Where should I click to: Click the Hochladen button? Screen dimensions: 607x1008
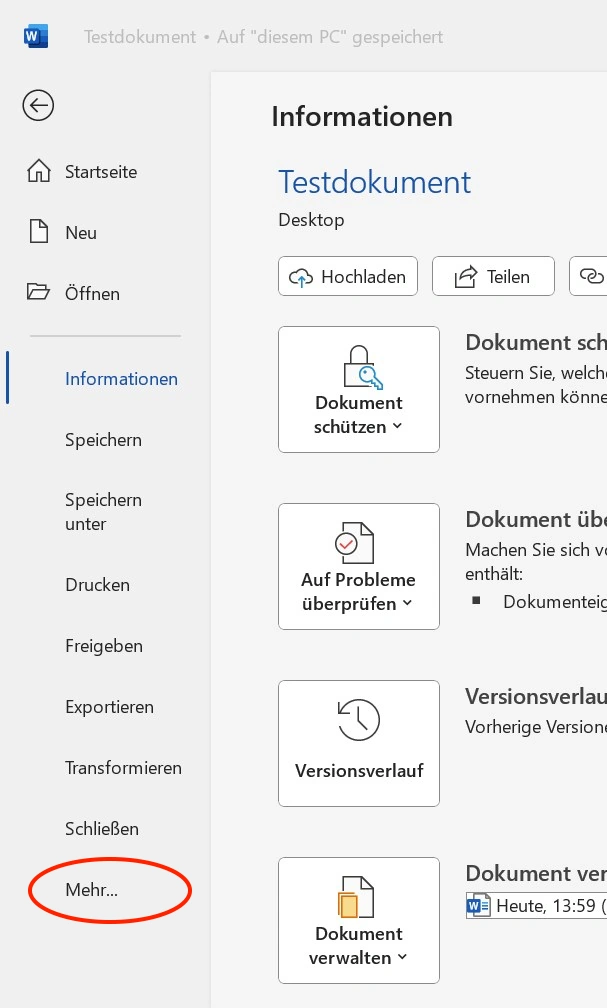point(348,277)
